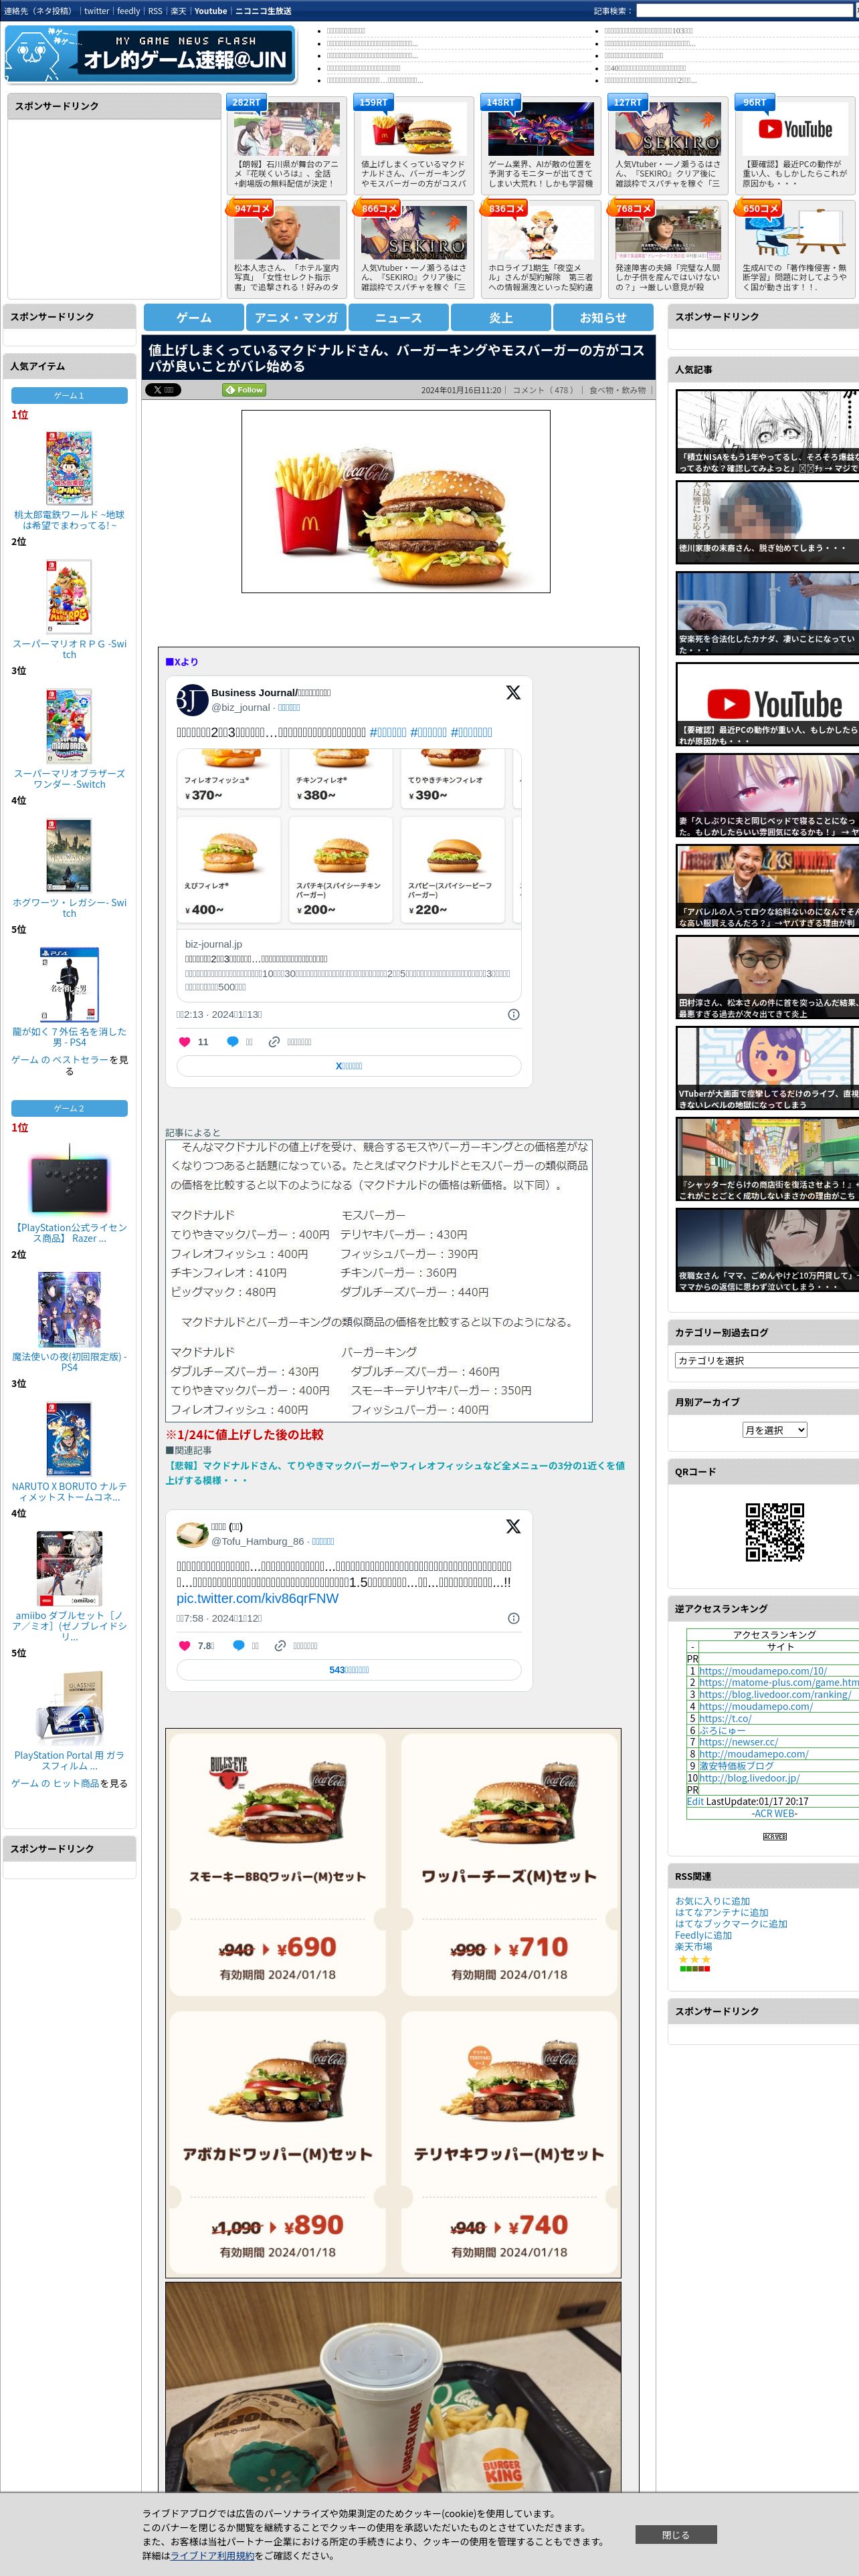Click the Razer arcade controller product image

[x=69, y=1181]
